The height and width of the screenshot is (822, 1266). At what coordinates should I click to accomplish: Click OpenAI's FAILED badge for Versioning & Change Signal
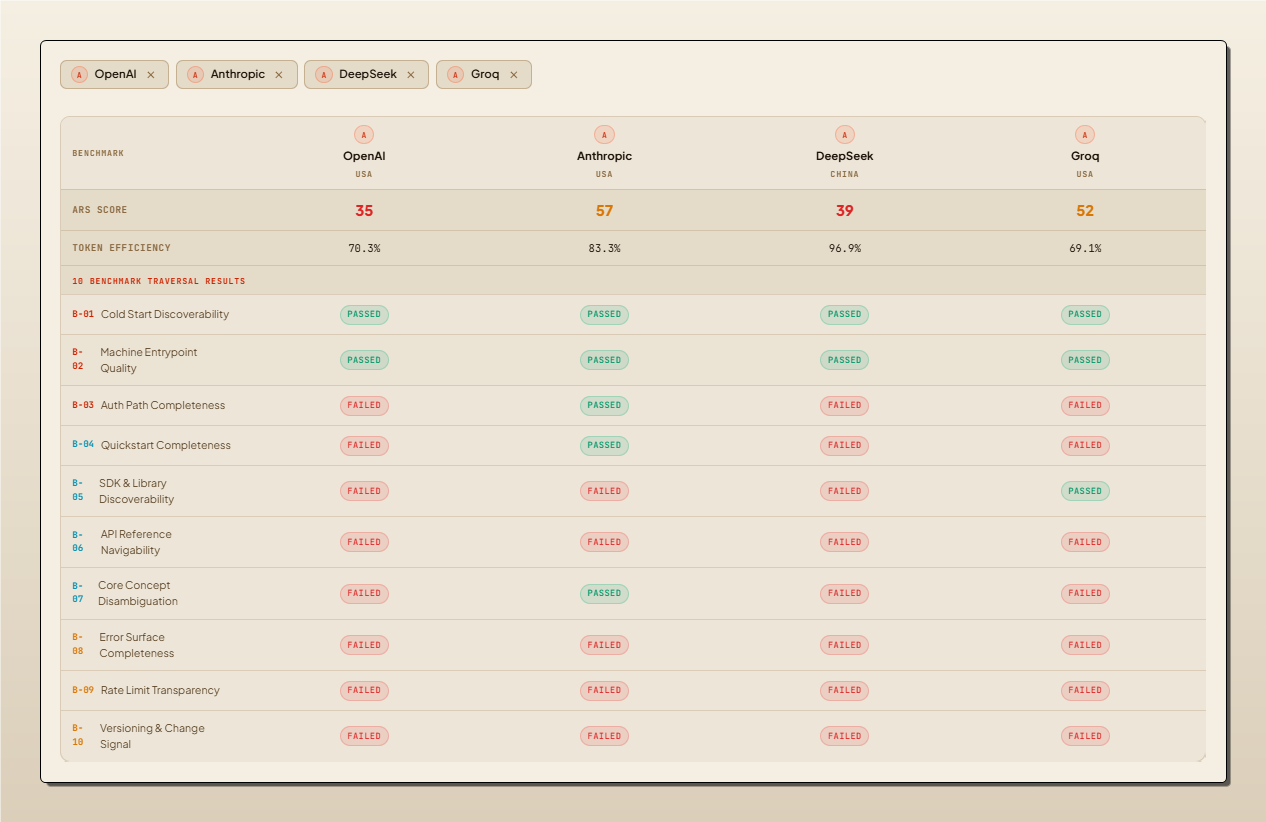coord(364,736)
